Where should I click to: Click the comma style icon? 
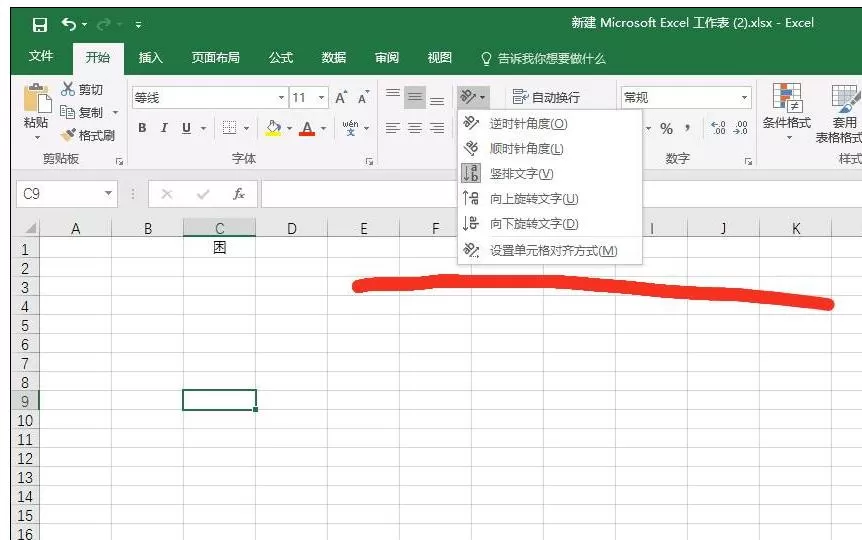(x=687, y=129)
